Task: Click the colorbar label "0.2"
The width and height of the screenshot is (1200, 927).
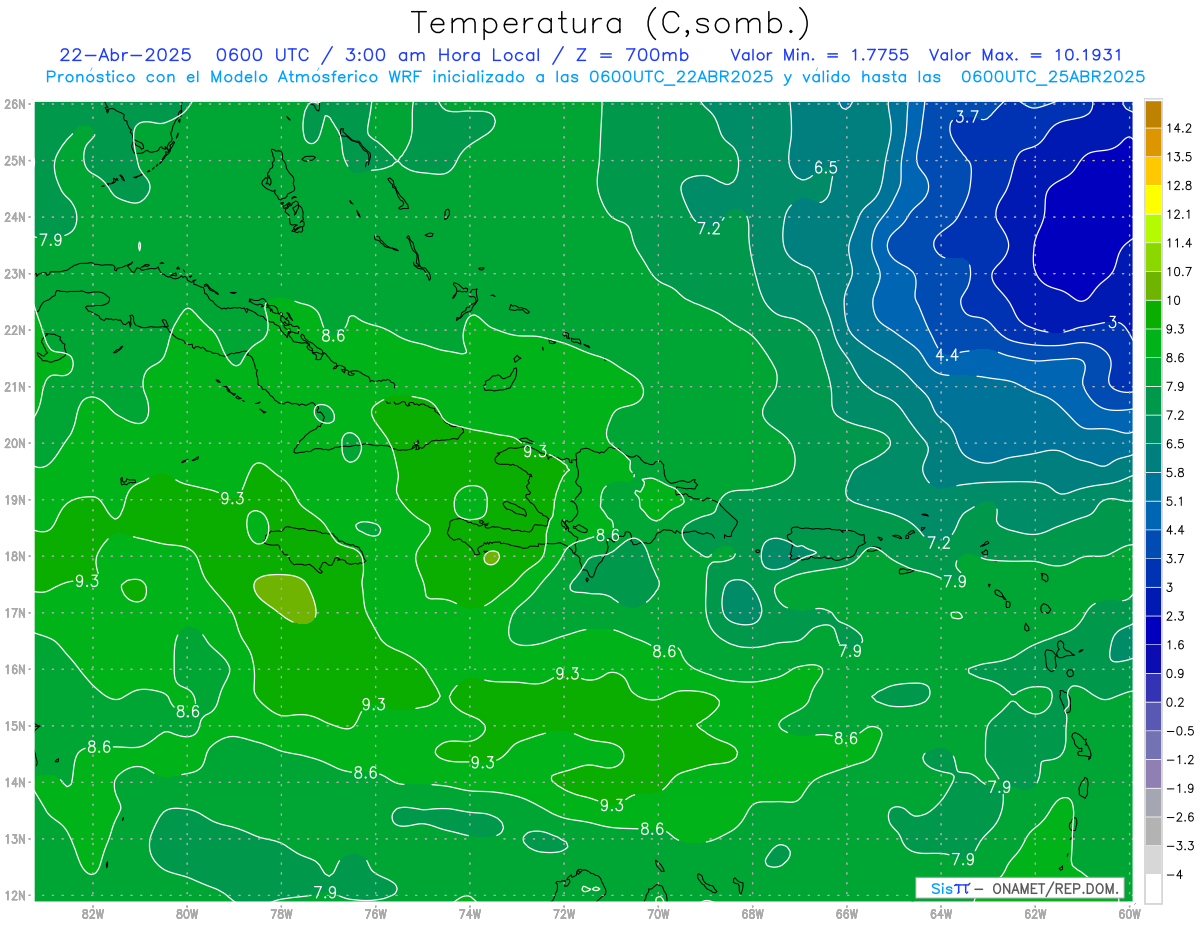Action: pos(1175,702)
